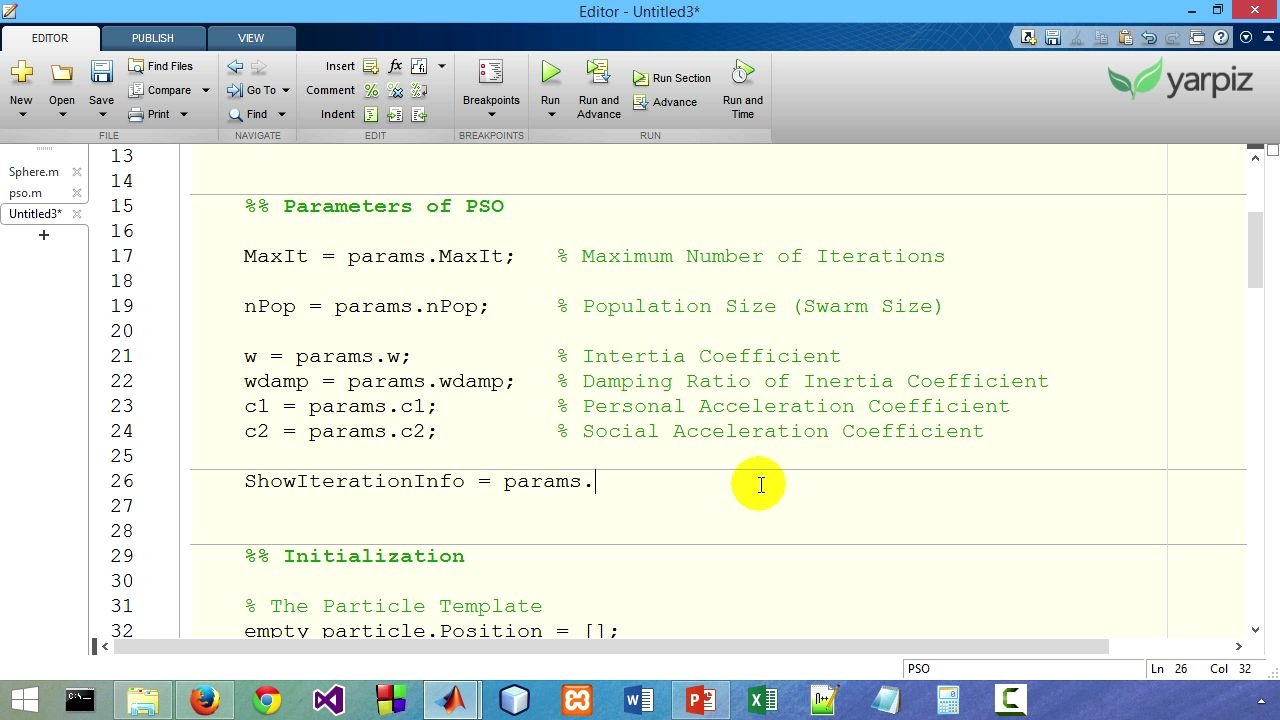The width and height of the screenshot is (1280, 720).
Task: Click the horizontal scrollbar thumb
Action: [x=611, y=647]
